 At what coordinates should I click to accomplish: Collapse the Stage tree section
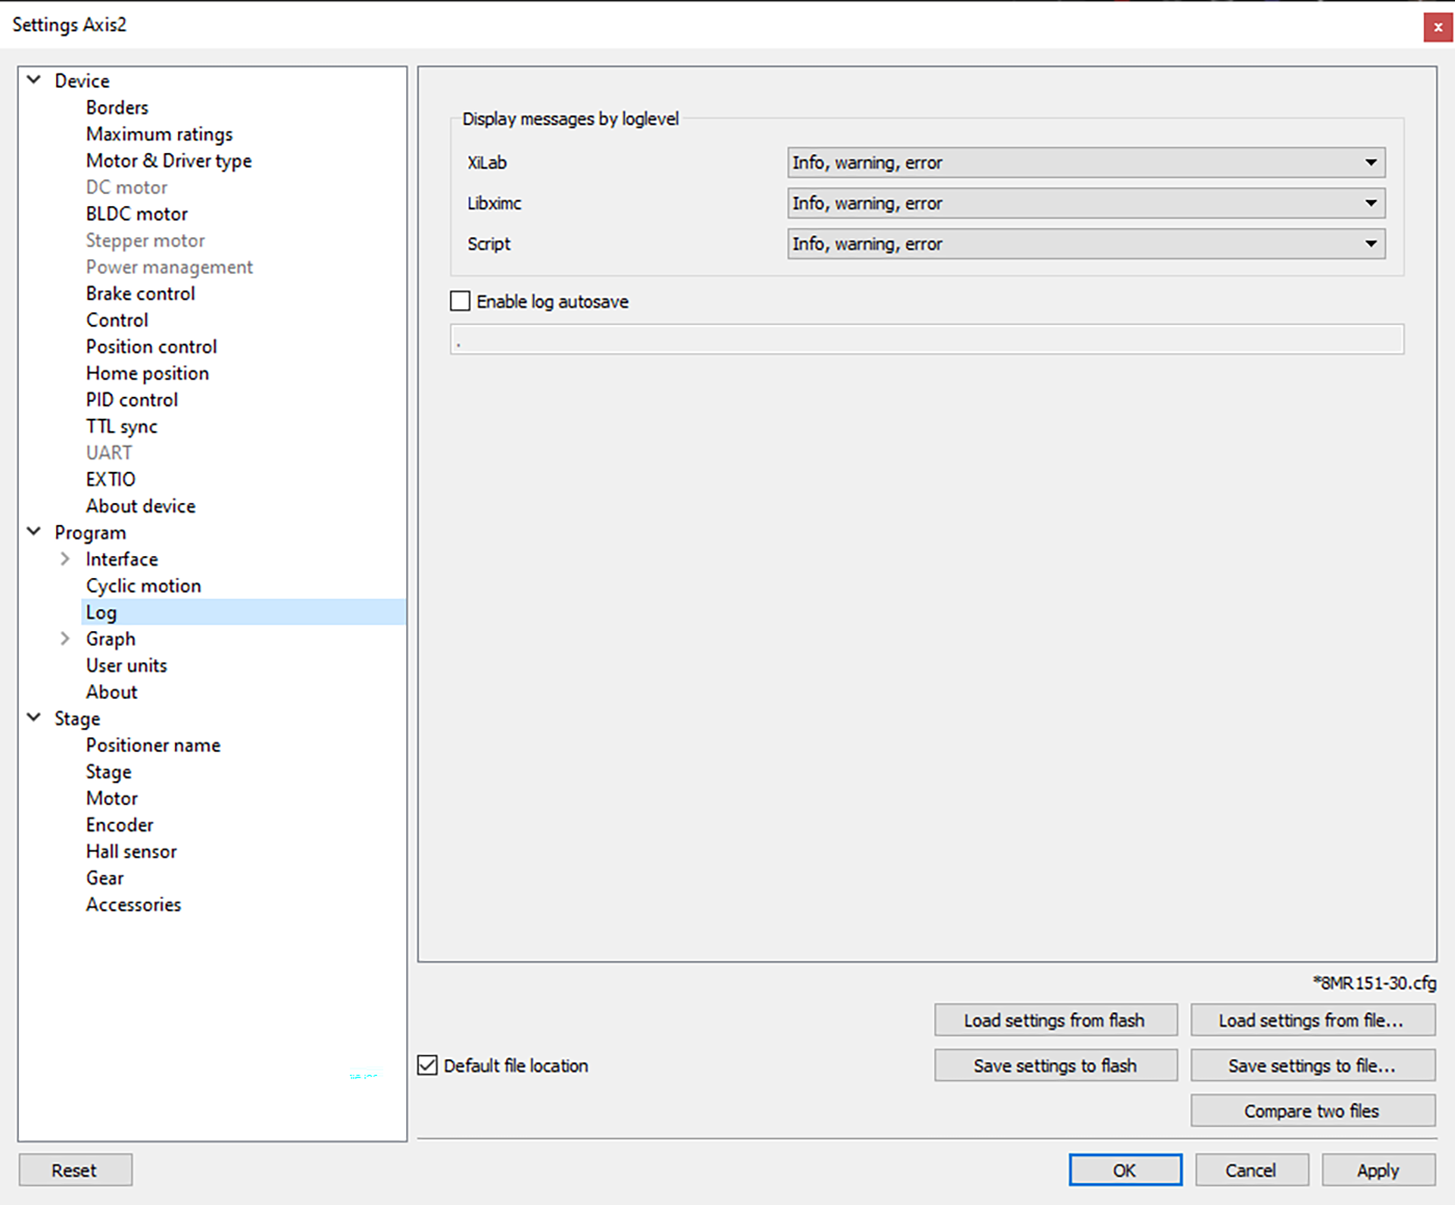point(34,718)
